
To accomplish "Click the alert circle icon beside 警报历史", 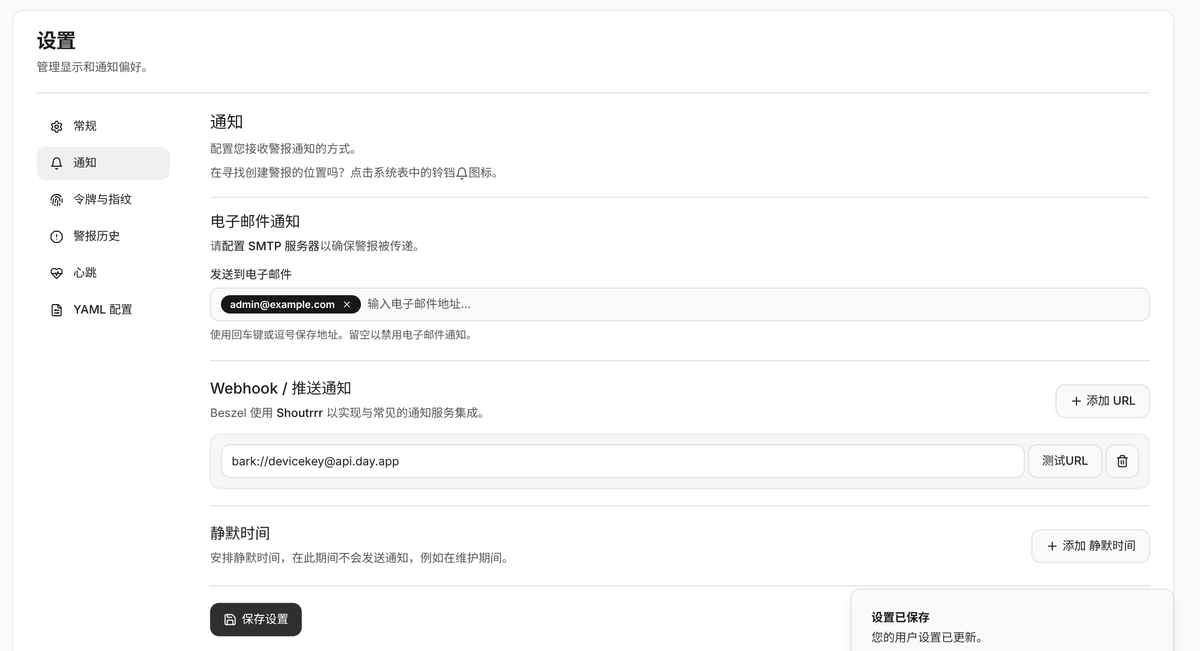I will (56, 237).
